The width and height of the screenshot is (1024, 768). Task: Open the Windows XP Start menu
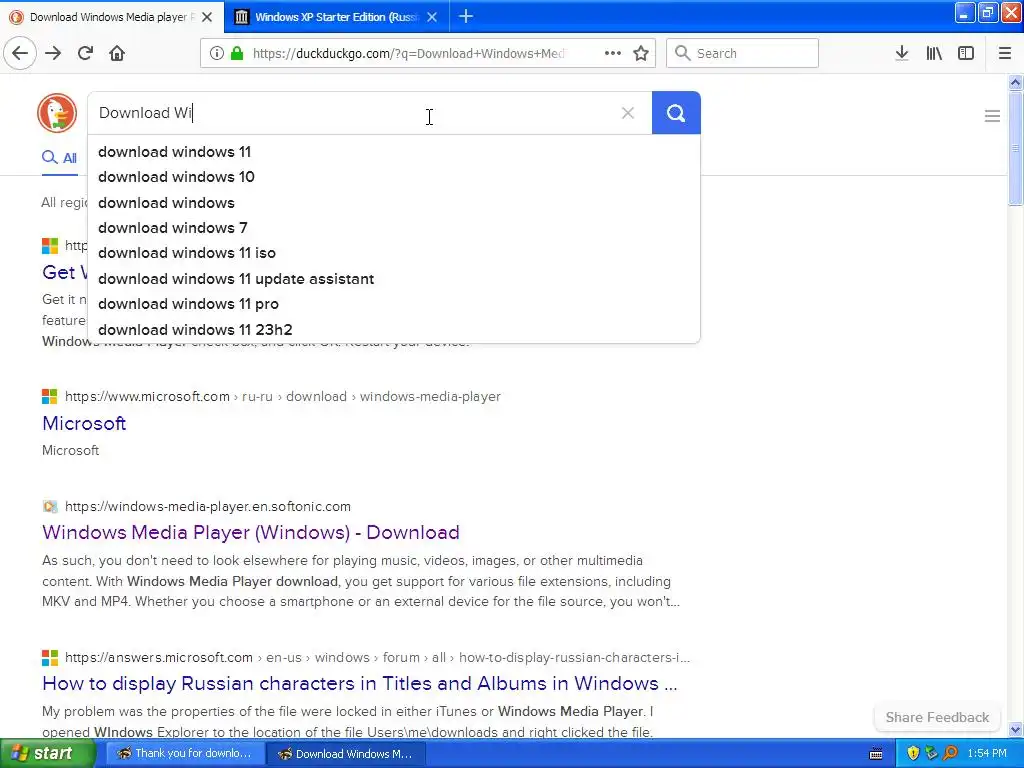(46, 754)
